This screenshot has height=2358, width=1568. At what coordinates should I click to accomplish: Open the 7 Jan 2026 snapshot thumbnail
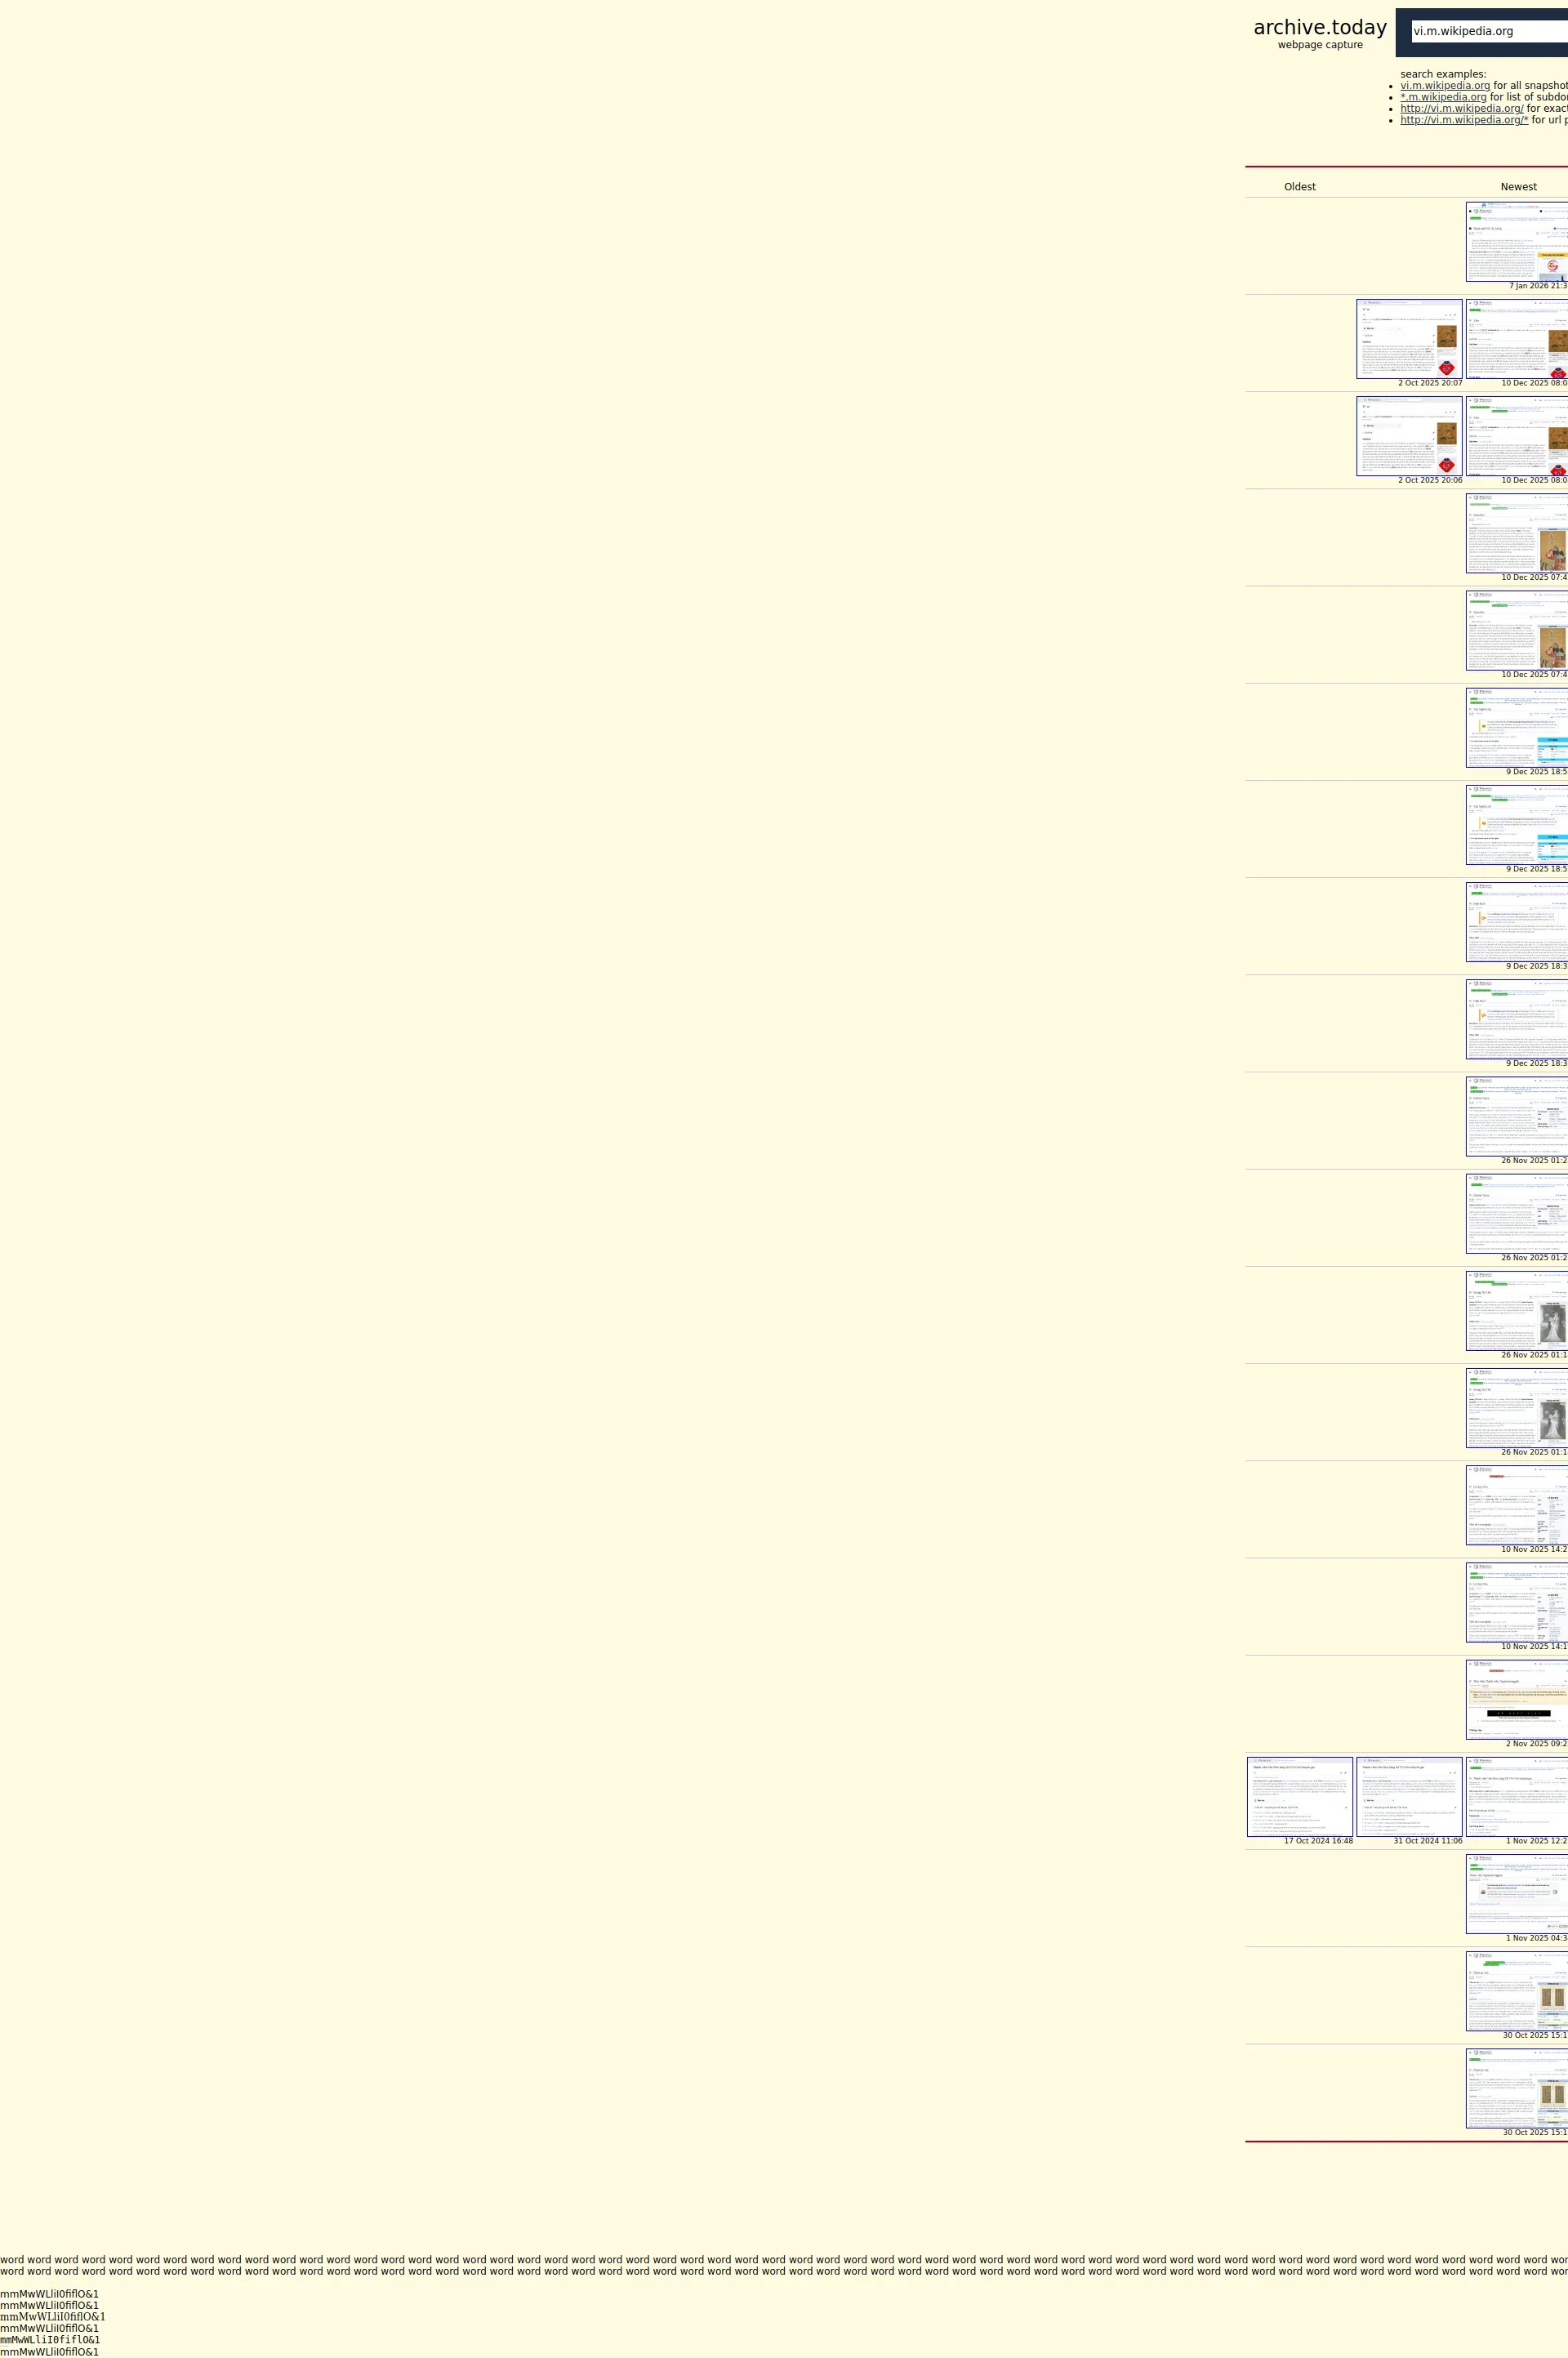click(1516, 241)
